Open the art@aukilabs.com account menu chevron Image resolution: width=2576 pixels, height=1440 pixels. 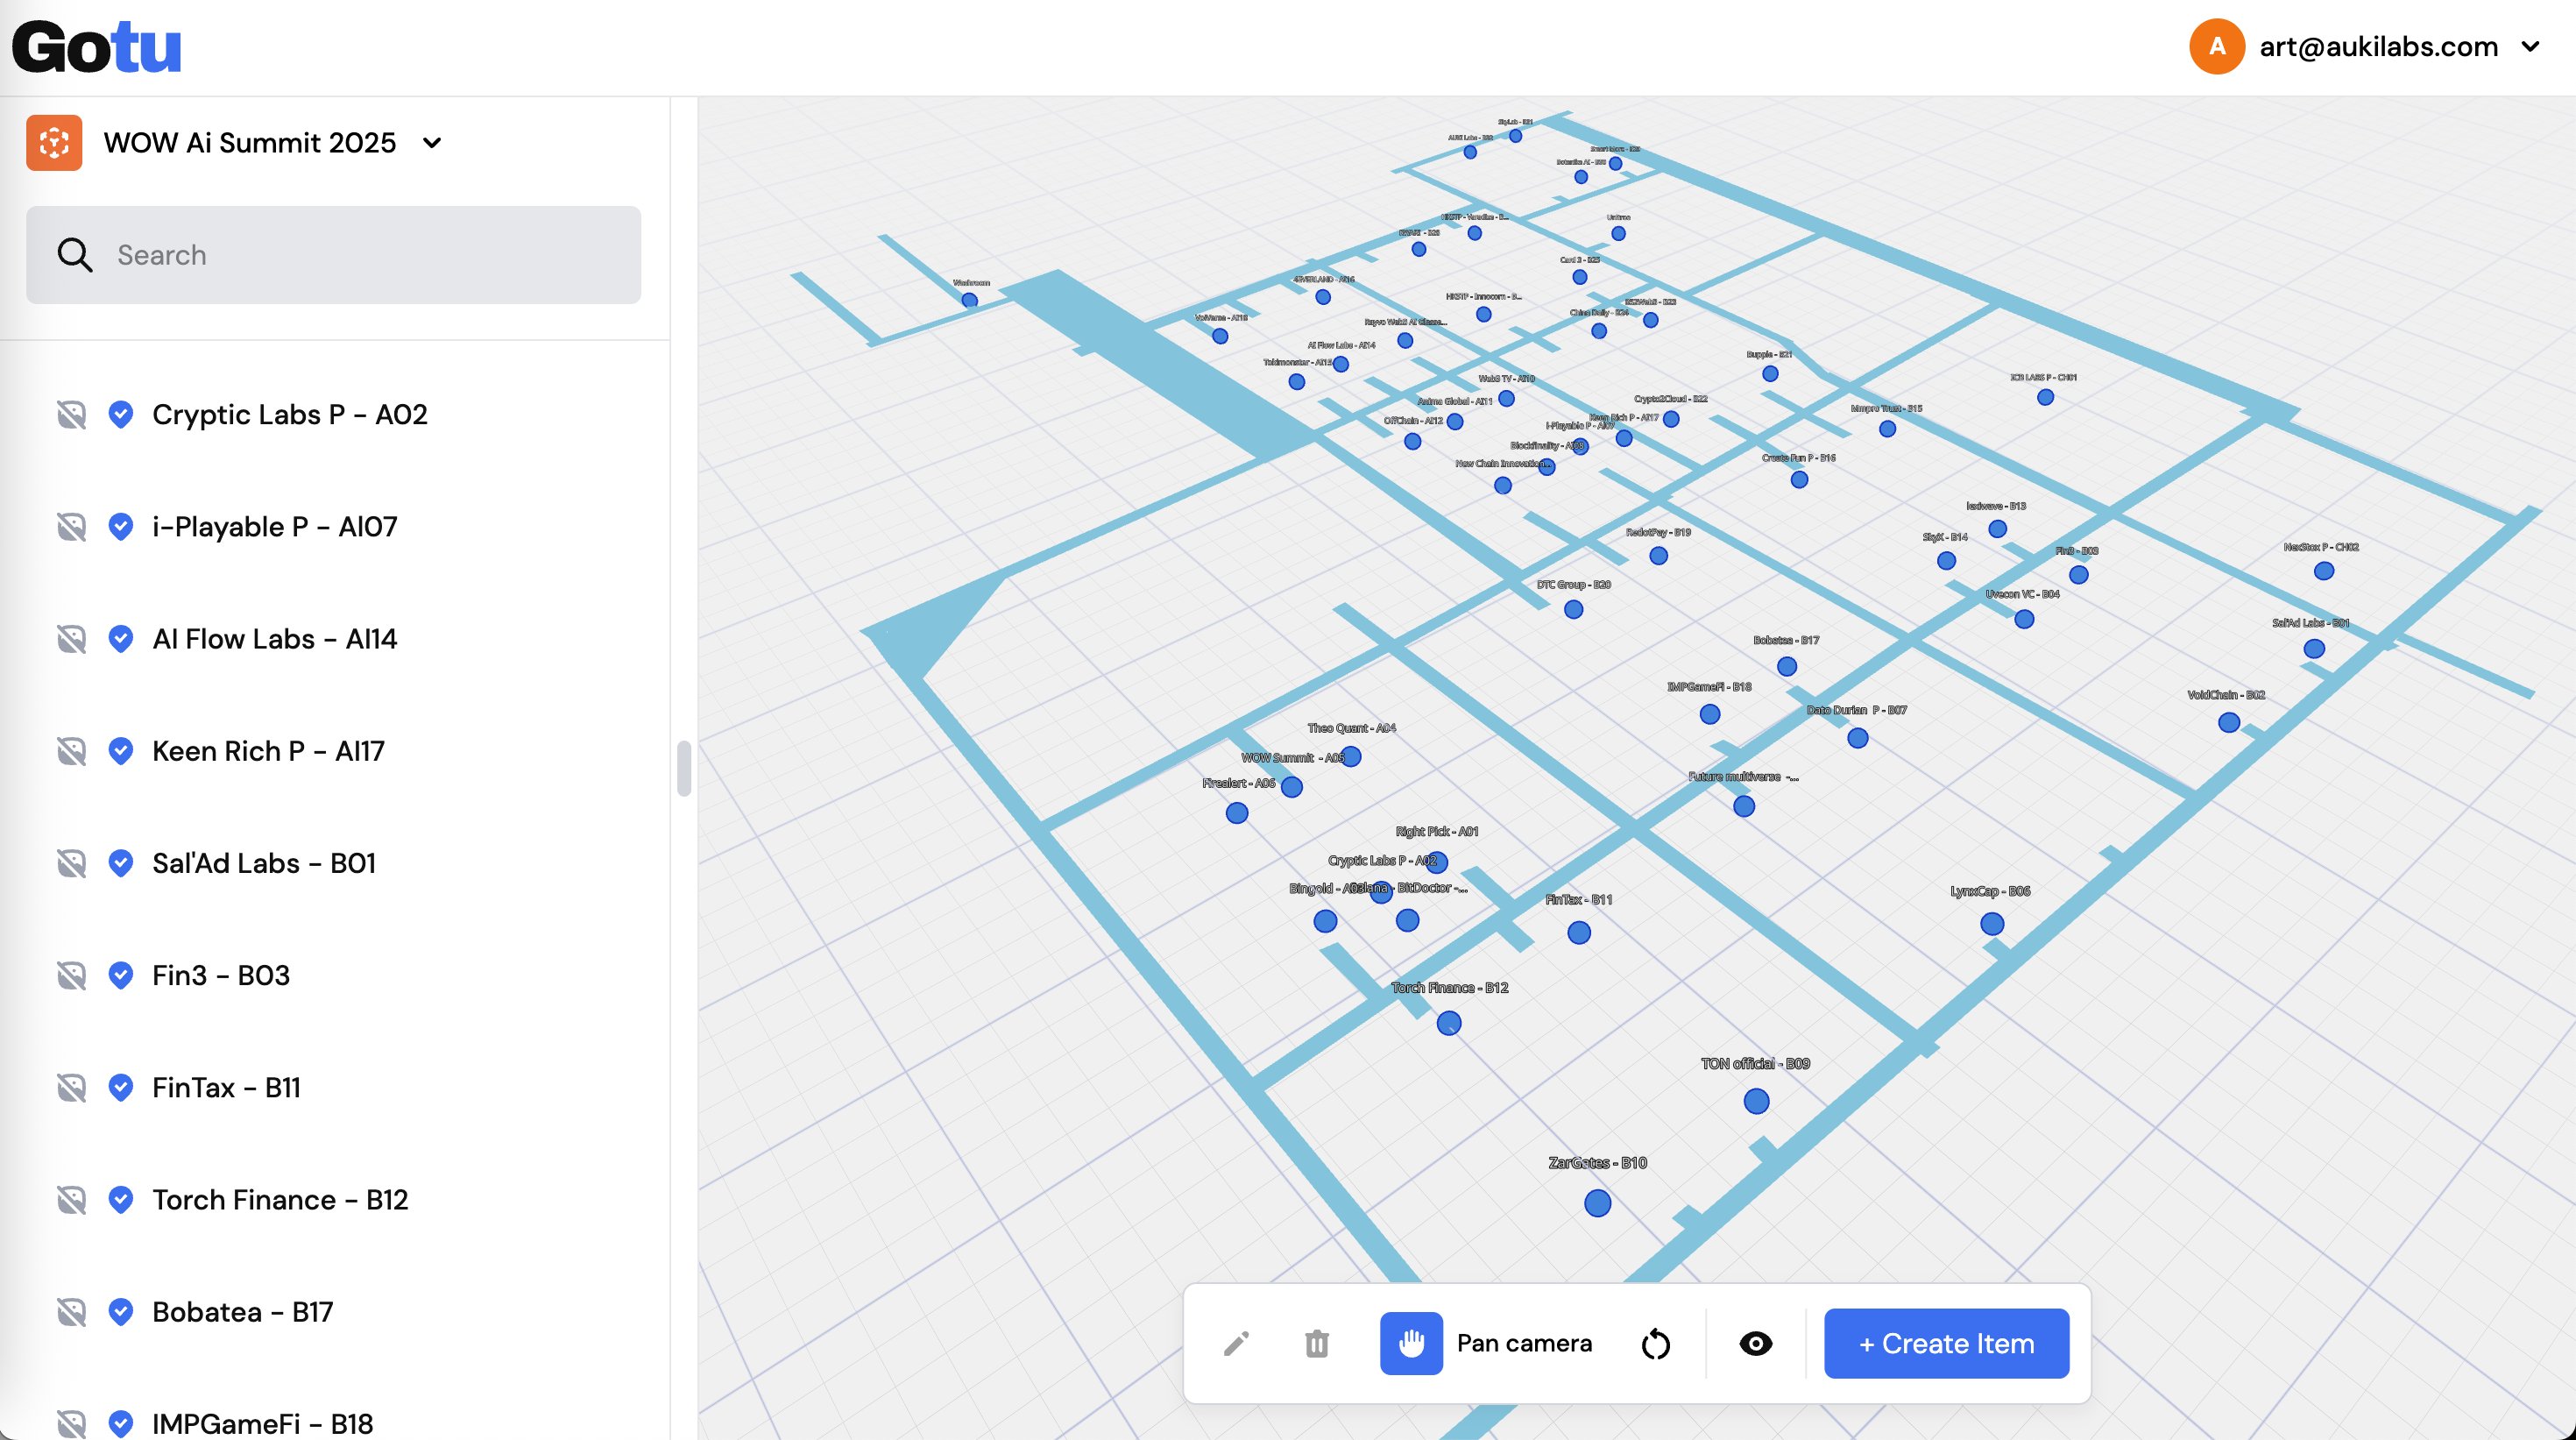pos(2530,46)
